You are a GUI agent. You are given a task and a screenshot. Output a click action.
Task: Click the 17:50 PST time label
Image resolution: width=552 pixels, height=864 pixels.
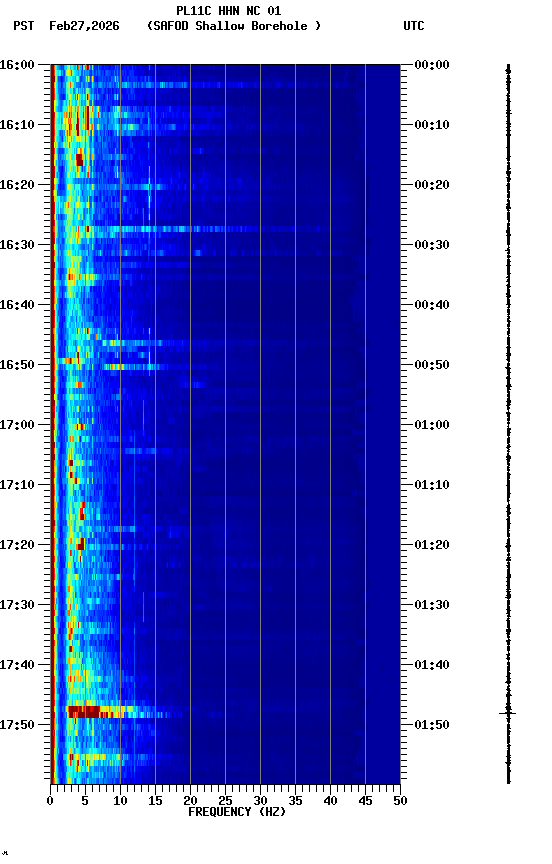coord(17,725)
